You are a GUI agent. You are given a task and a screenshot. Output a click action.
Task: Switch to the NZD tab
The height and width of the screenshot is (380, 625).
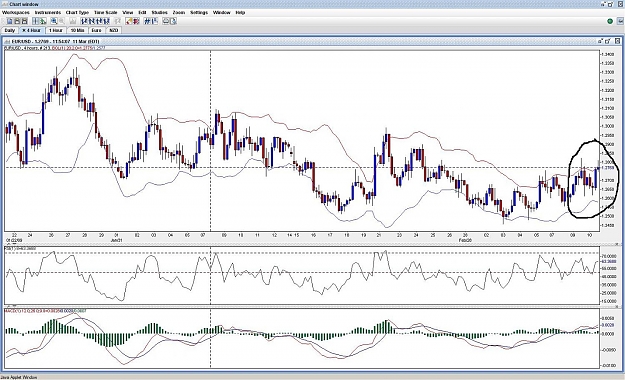(114, 30)
